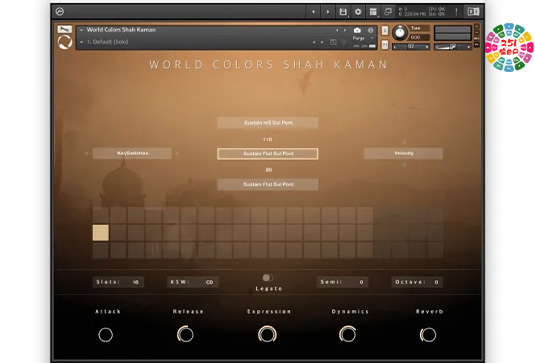Select next instrument beside World Colors Shah Kaman
535x363 pixels.
coord(345,30)
